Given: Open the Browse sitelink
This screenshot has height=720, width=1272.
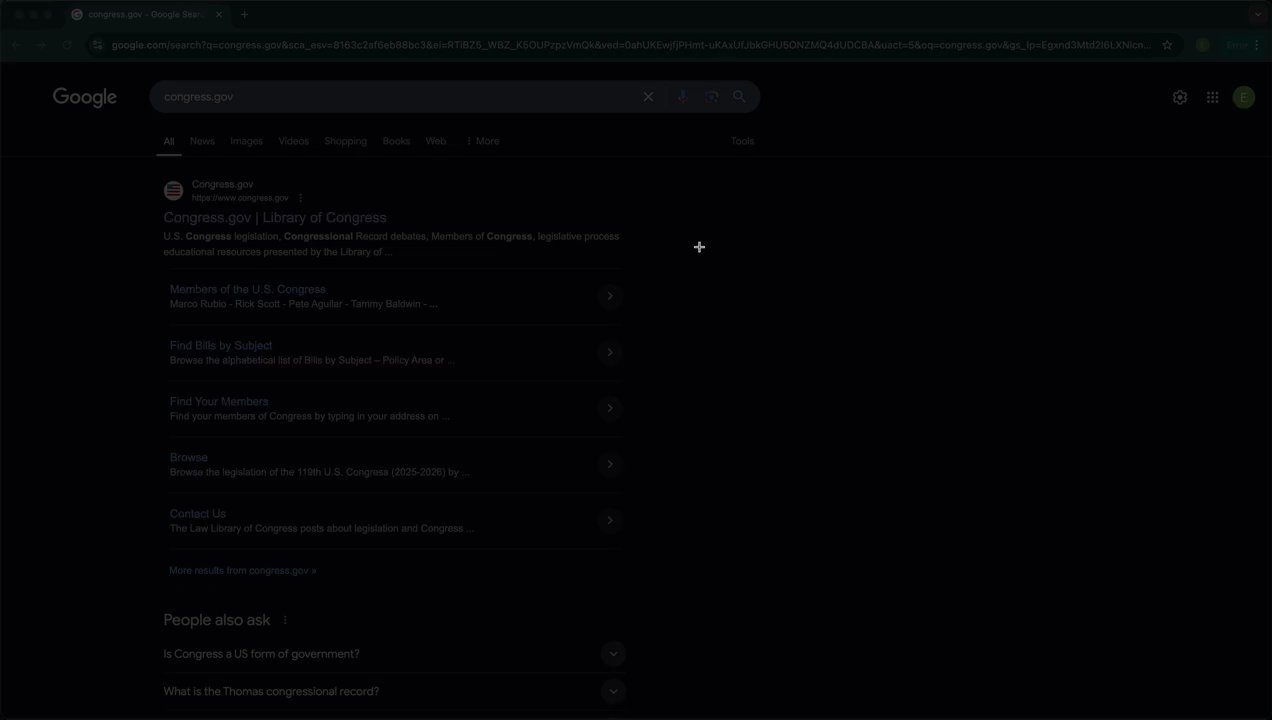Looking at the screenshot, I should pyautogui.click(x=189, y=457).
